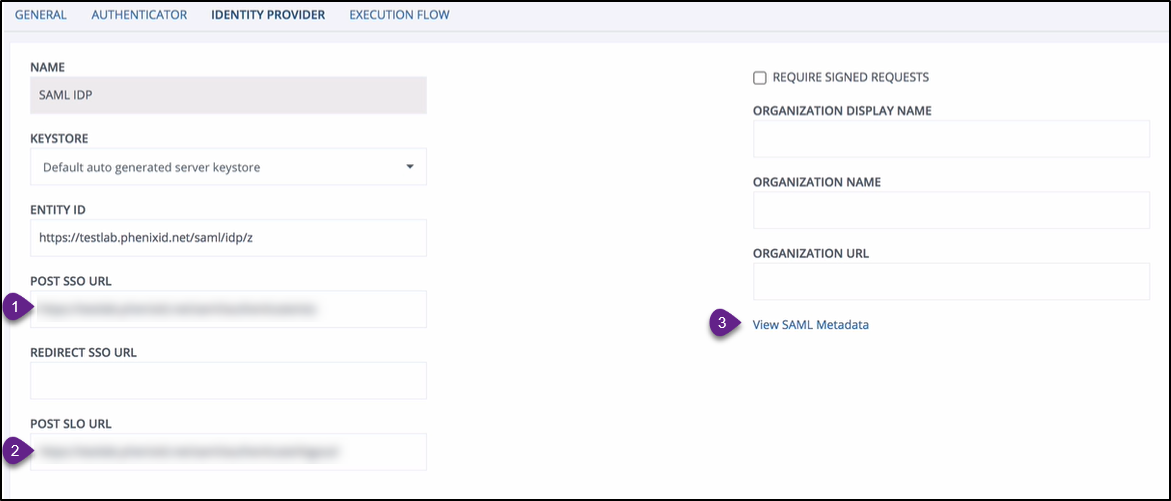Go to the Execution Flow tab
1171x501 pixels.
[x=399, y=15]
